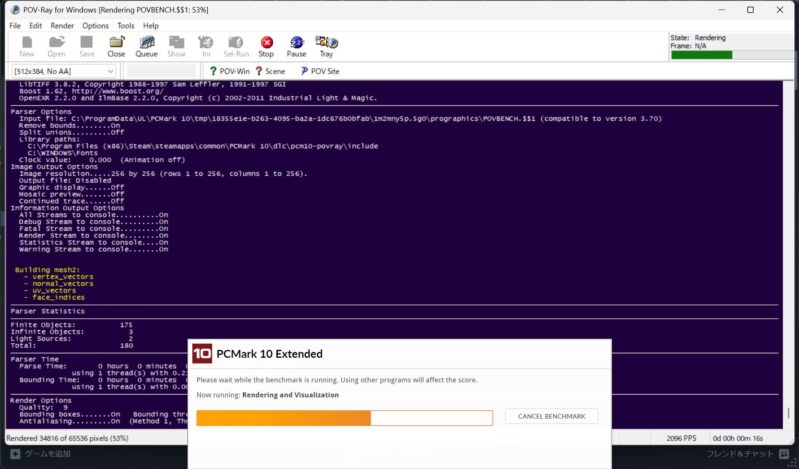The image size is (799, 469).
Task: Open the Options menu
Action: pos(95,25)
